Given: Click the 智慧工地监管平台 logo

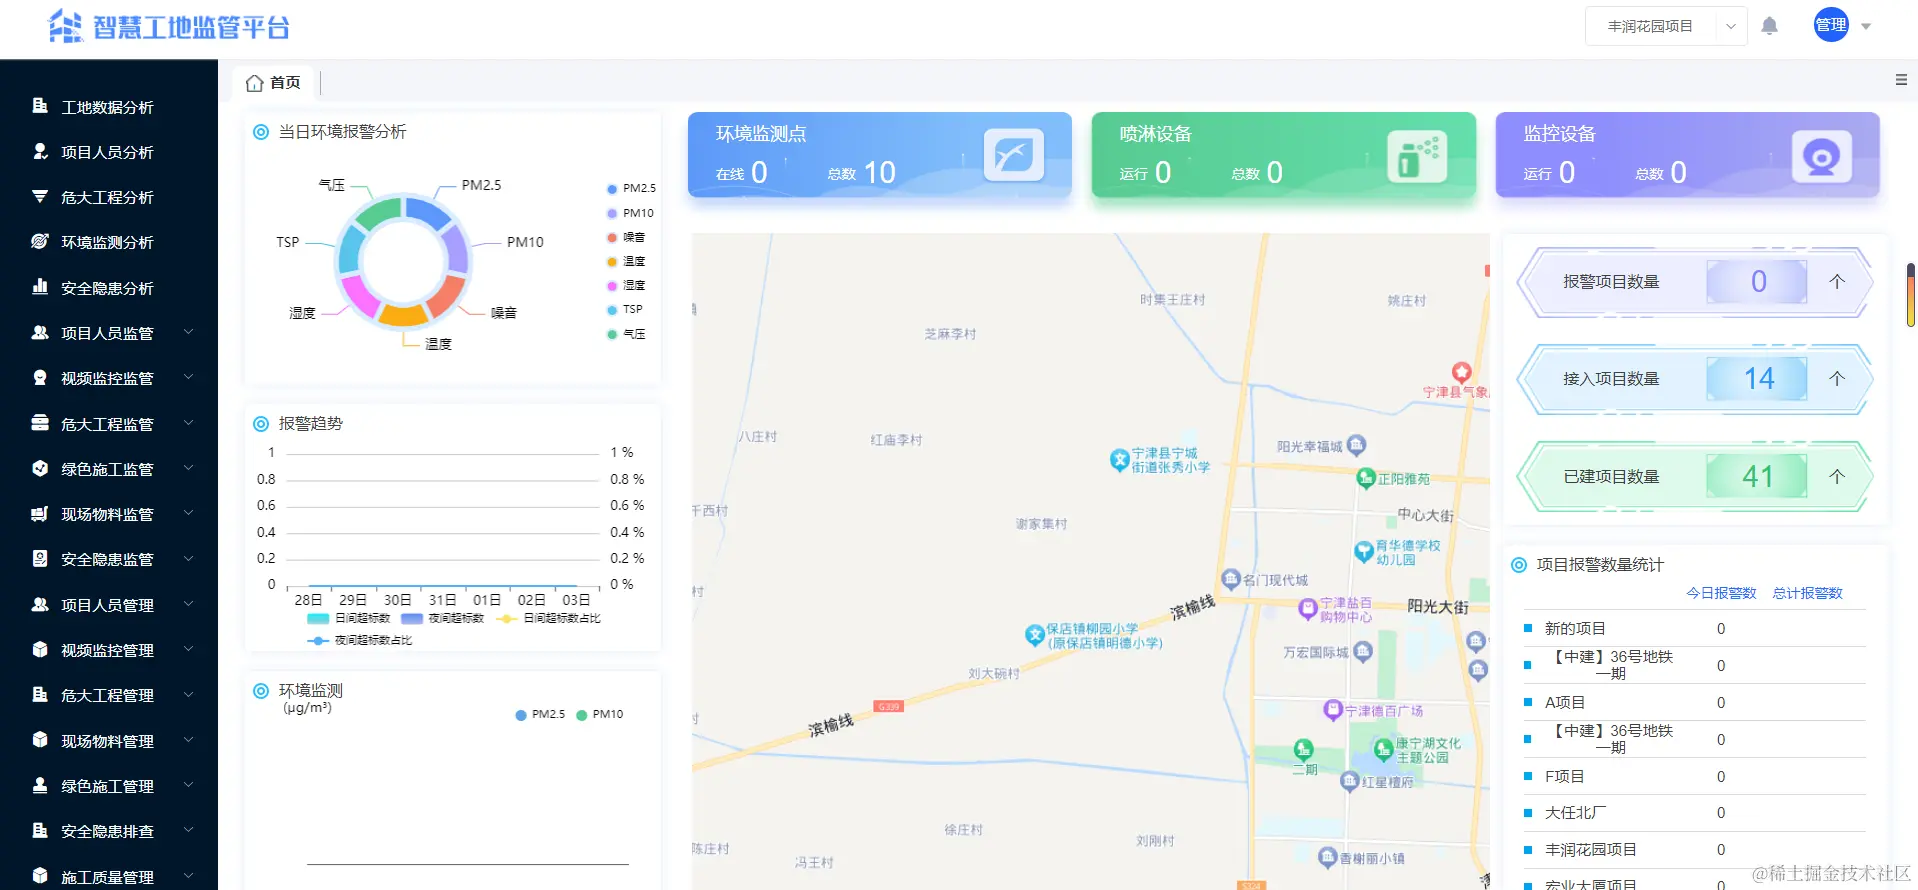Looking at the screenshot, I should pyautogui.click(x=169, y=27).
